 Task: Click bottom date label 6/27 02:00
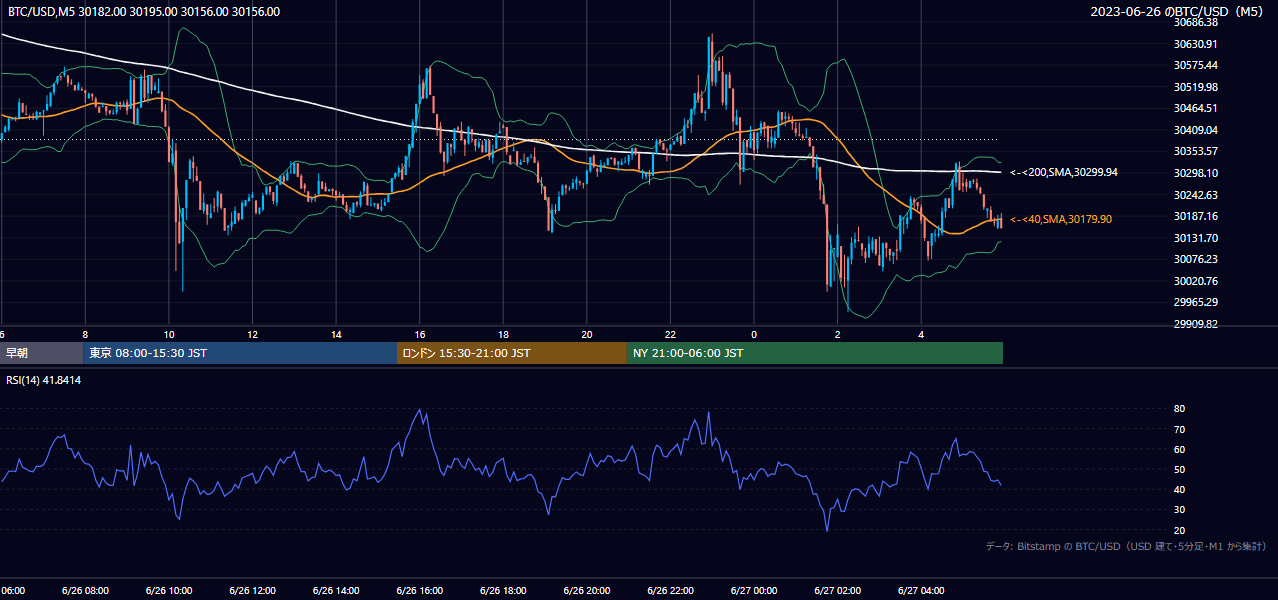(x=838, y=591)
